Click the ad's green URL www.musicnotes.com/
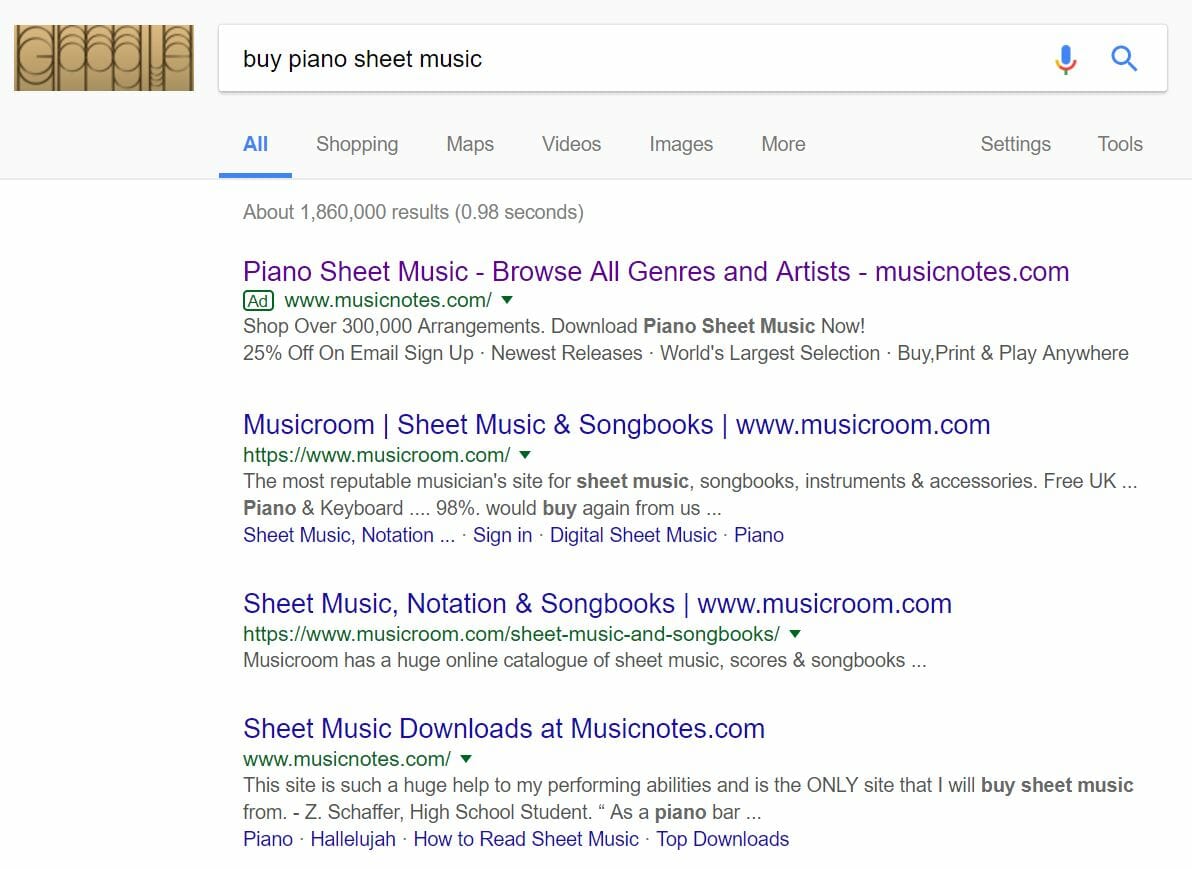Viewport: 1192px width, 869px height. coord(388,300)
